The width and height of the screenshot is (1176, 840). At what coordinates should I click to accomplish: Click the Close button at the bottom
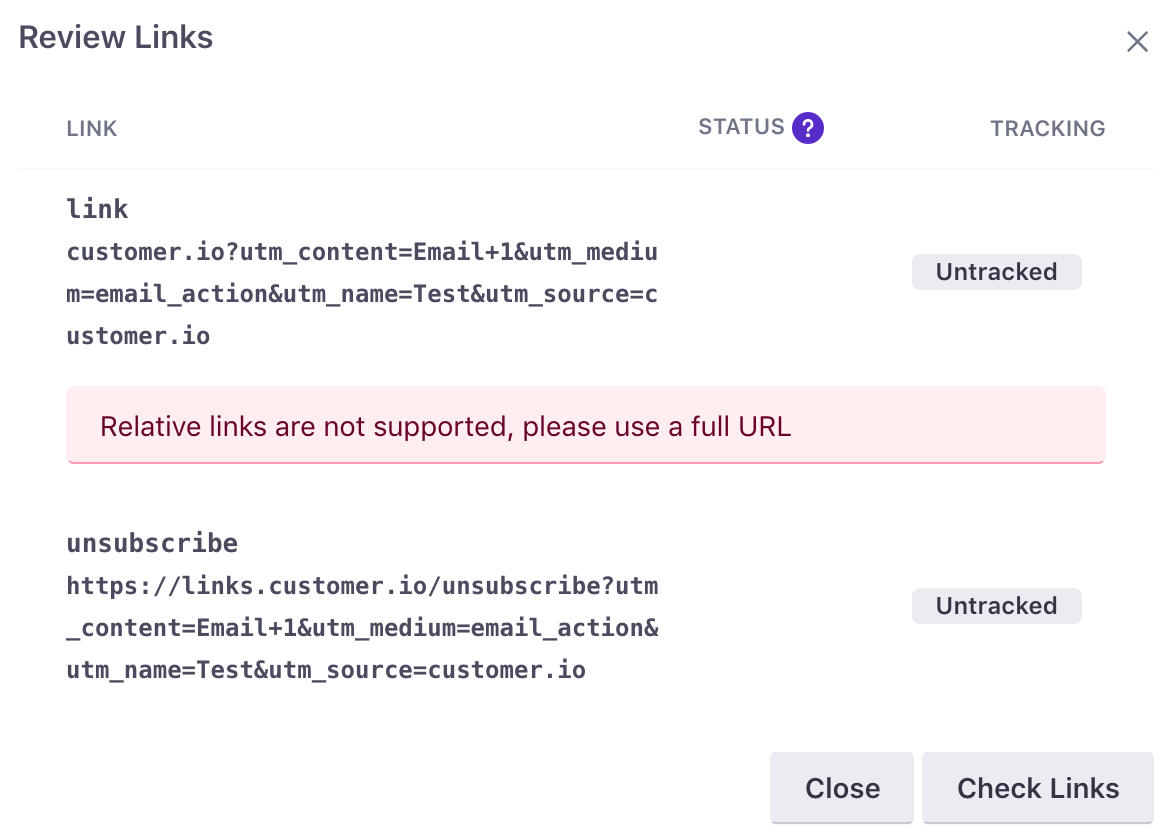842,788
